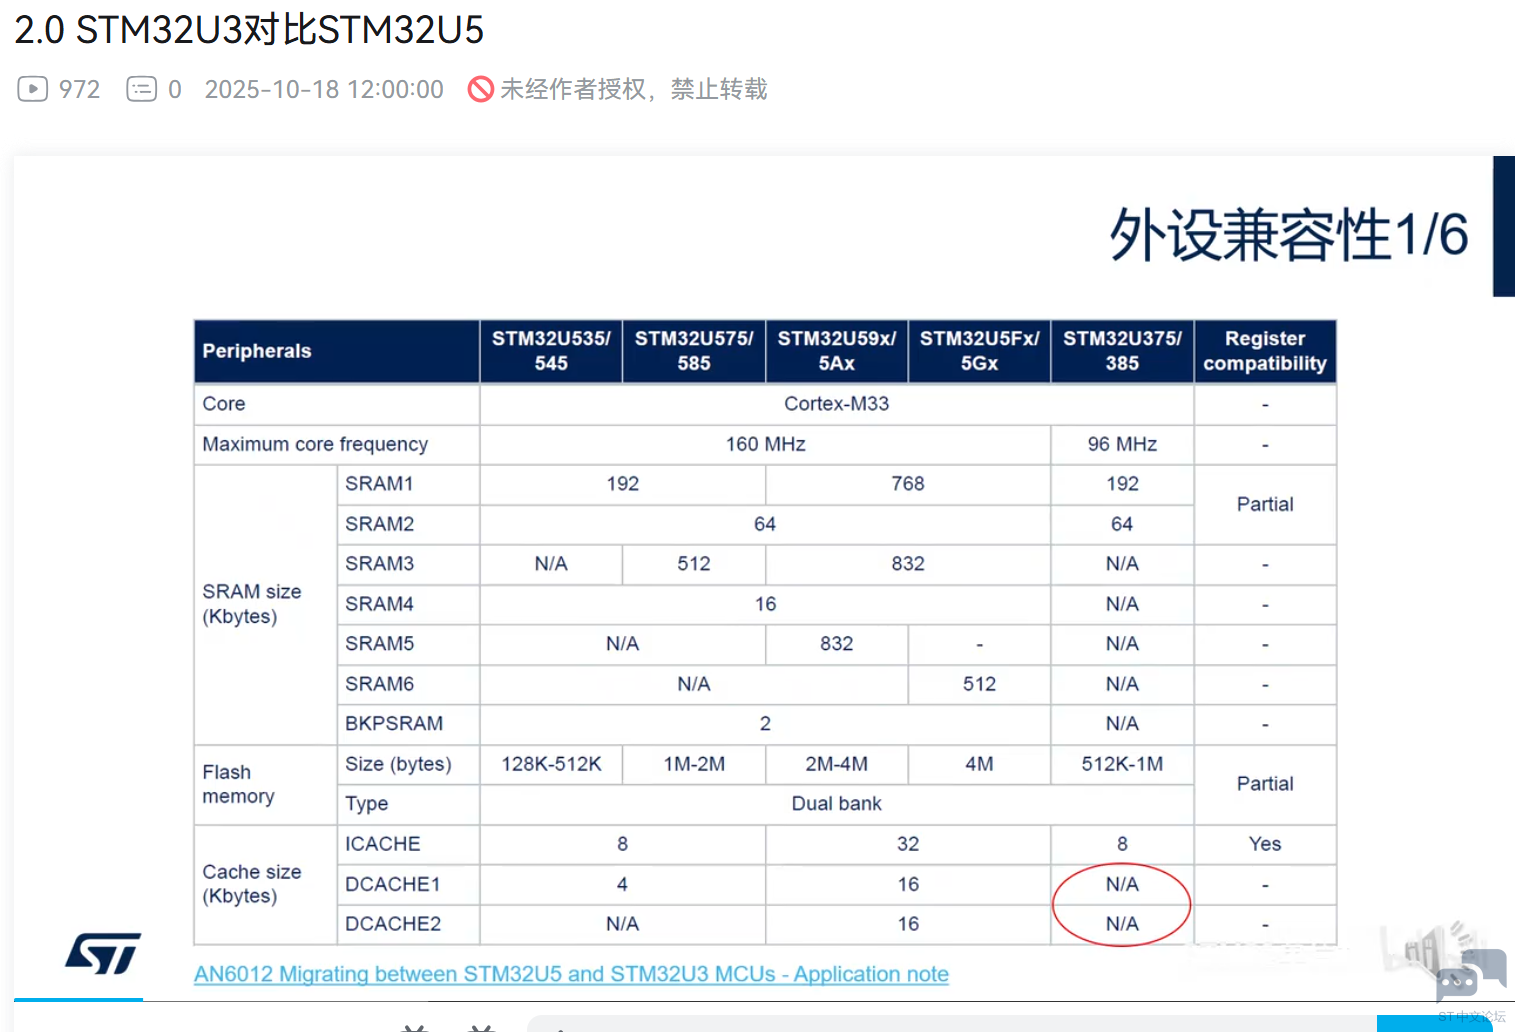Click the video play count icon

pos(33,89)
